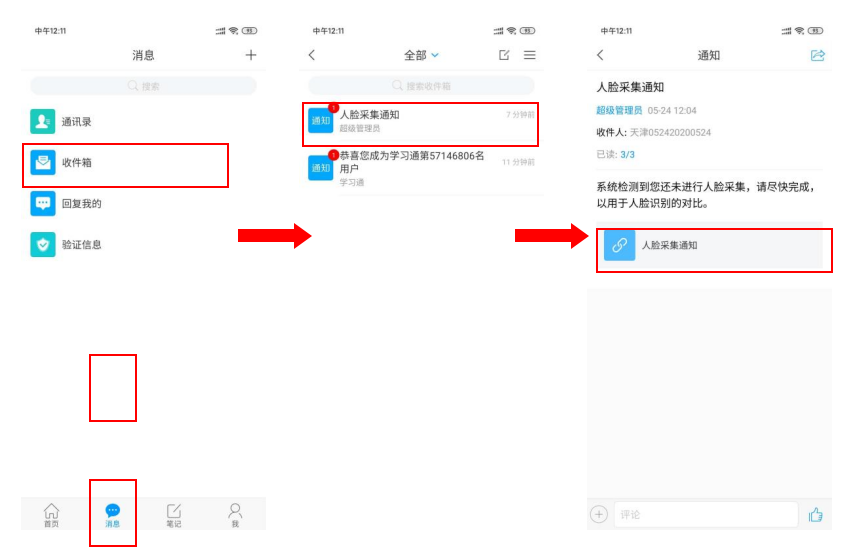Tap the plus icon in Messages header
Screen dimensions: 865x559
click(x=251, y=55)
